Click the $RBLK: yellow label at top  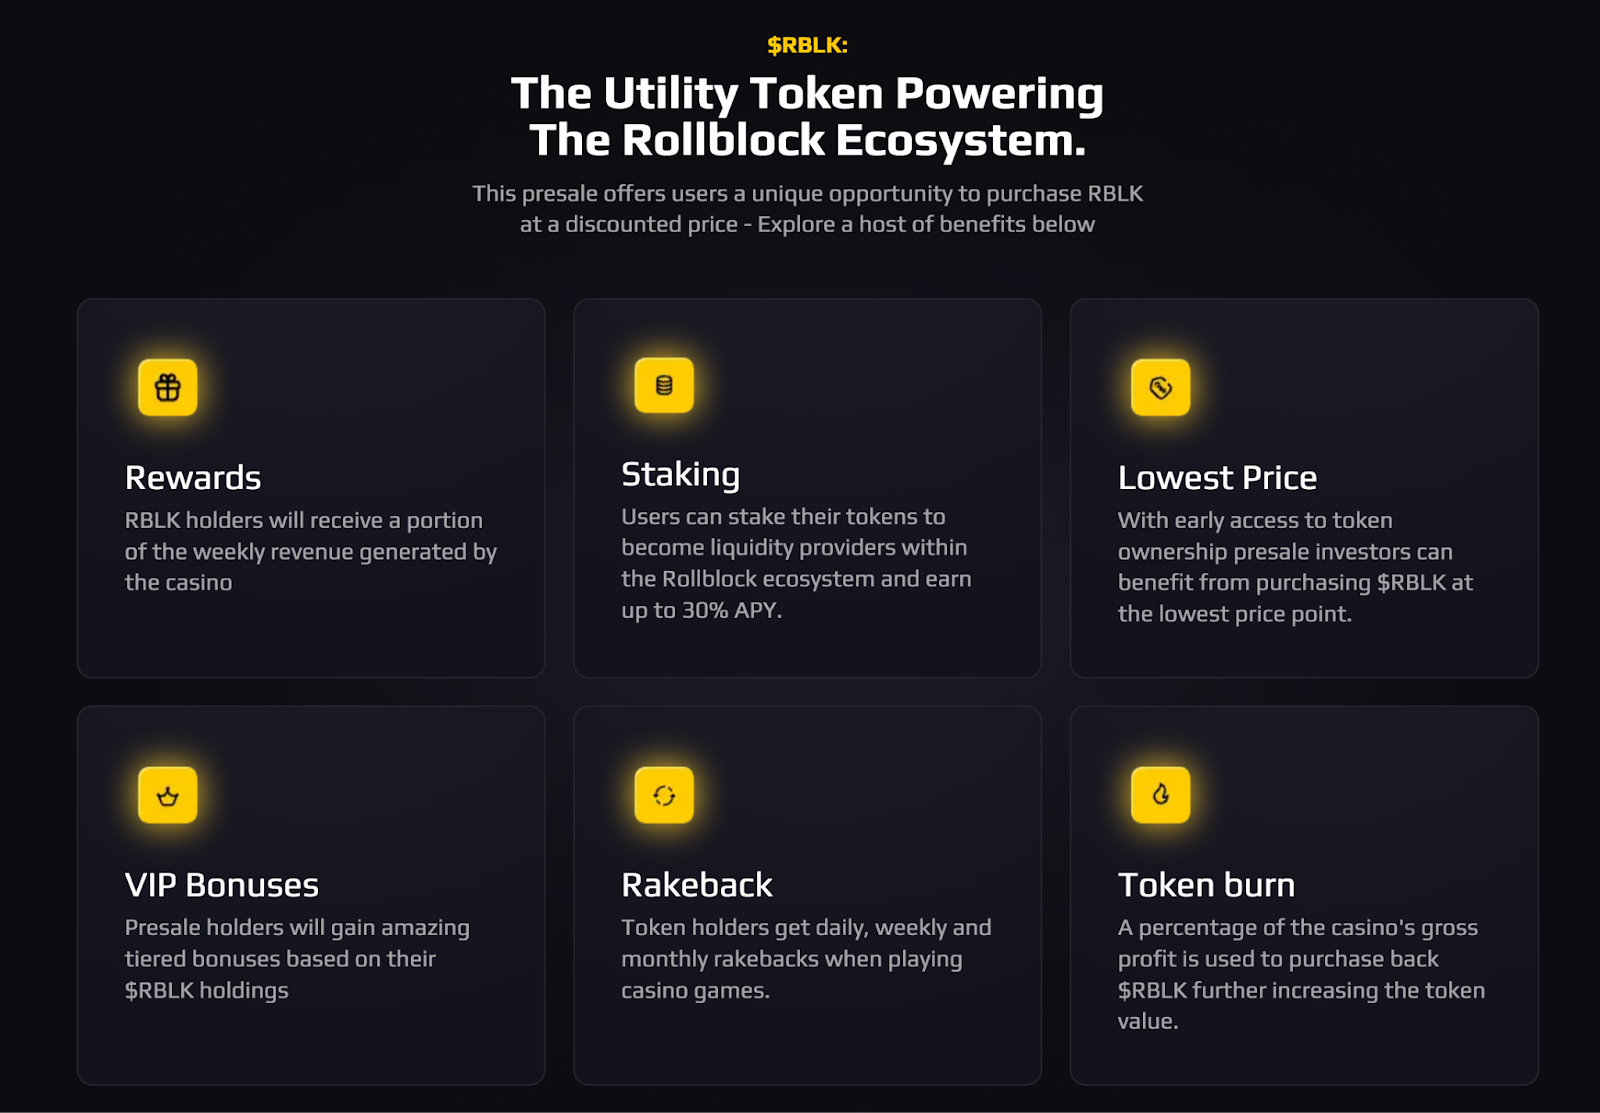[807, 45]
